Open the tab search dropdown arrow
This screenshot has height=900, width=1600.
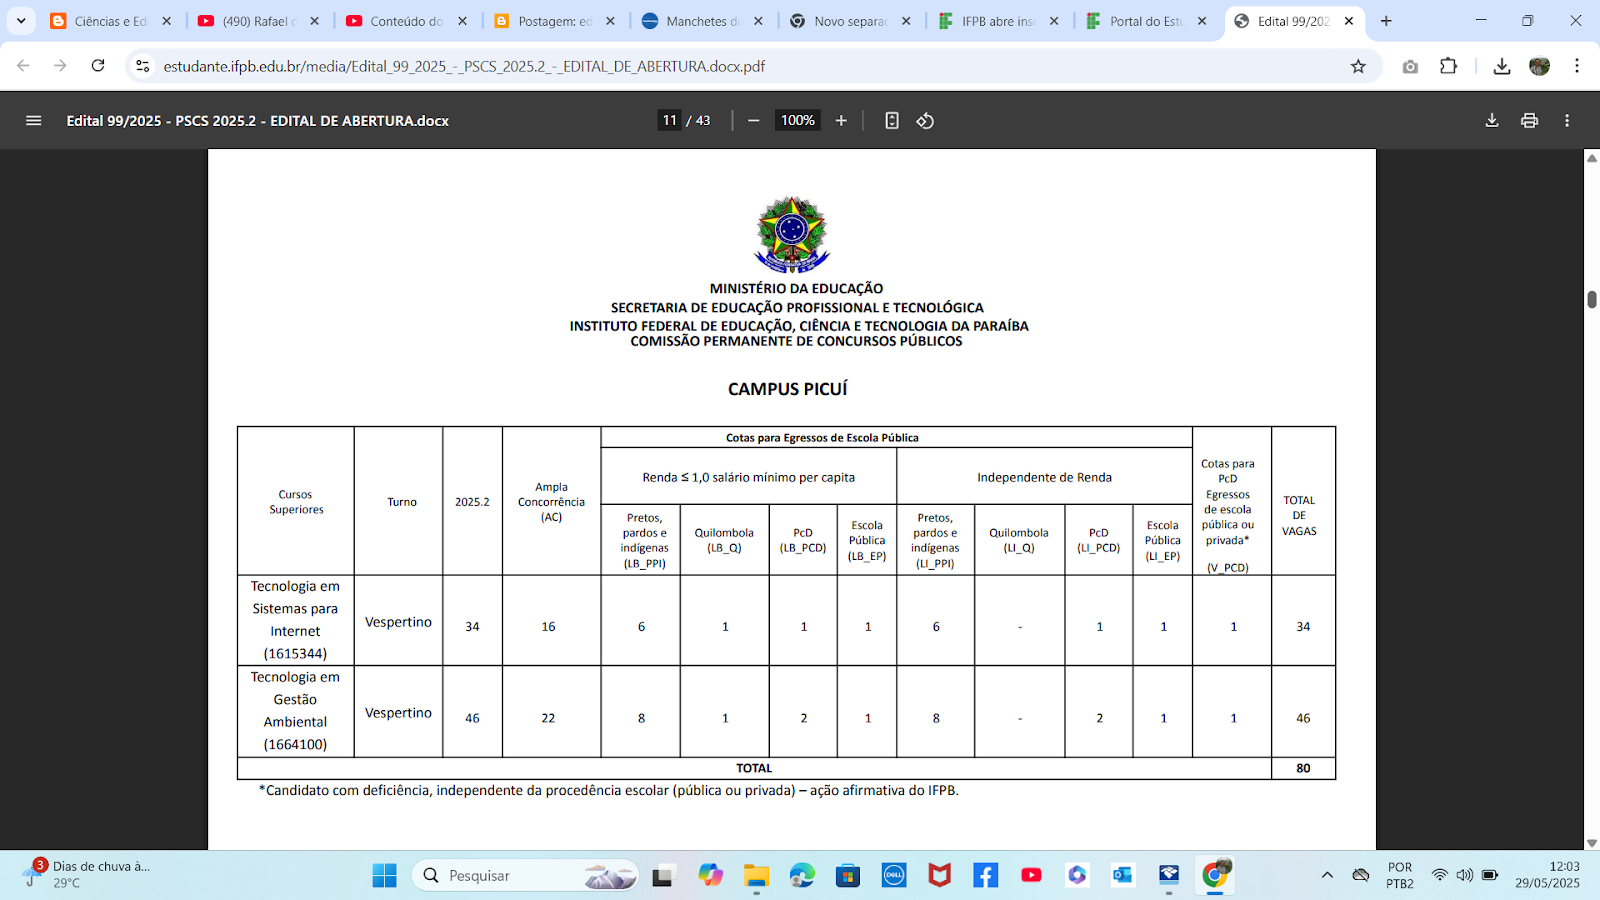[21, 21]
